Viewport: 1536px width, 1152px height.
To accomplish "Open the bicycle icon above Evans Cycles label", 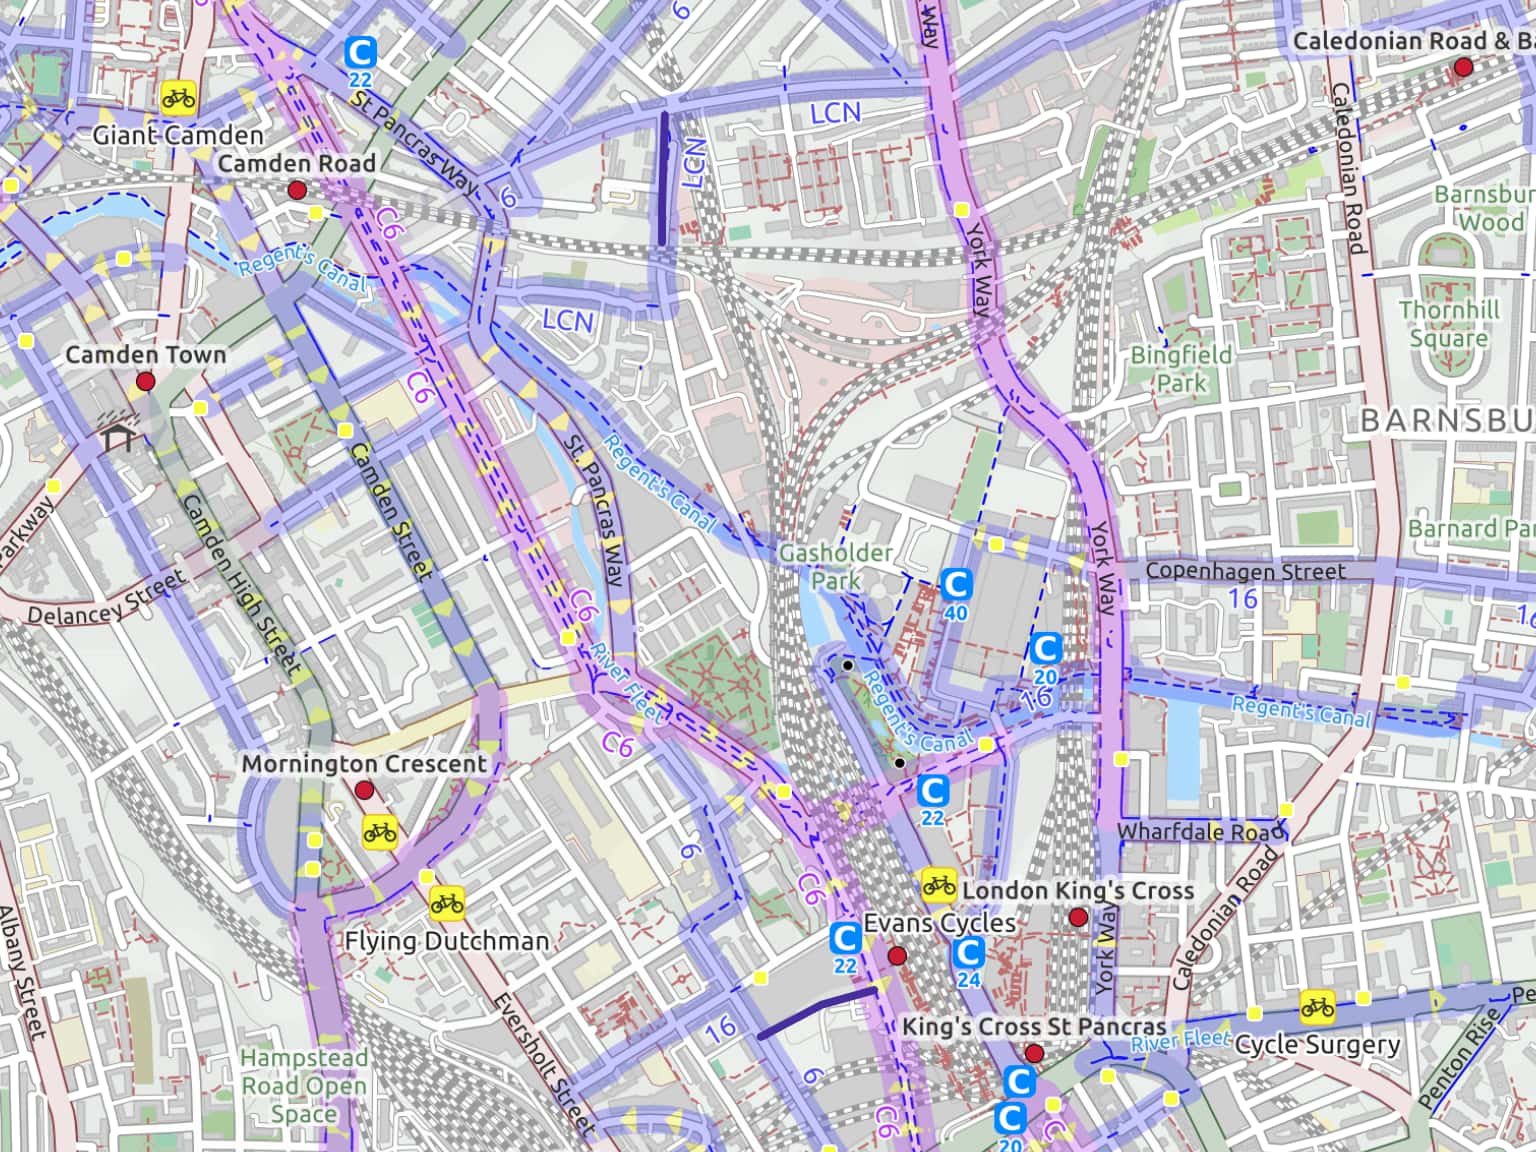I will pos(938,884).
